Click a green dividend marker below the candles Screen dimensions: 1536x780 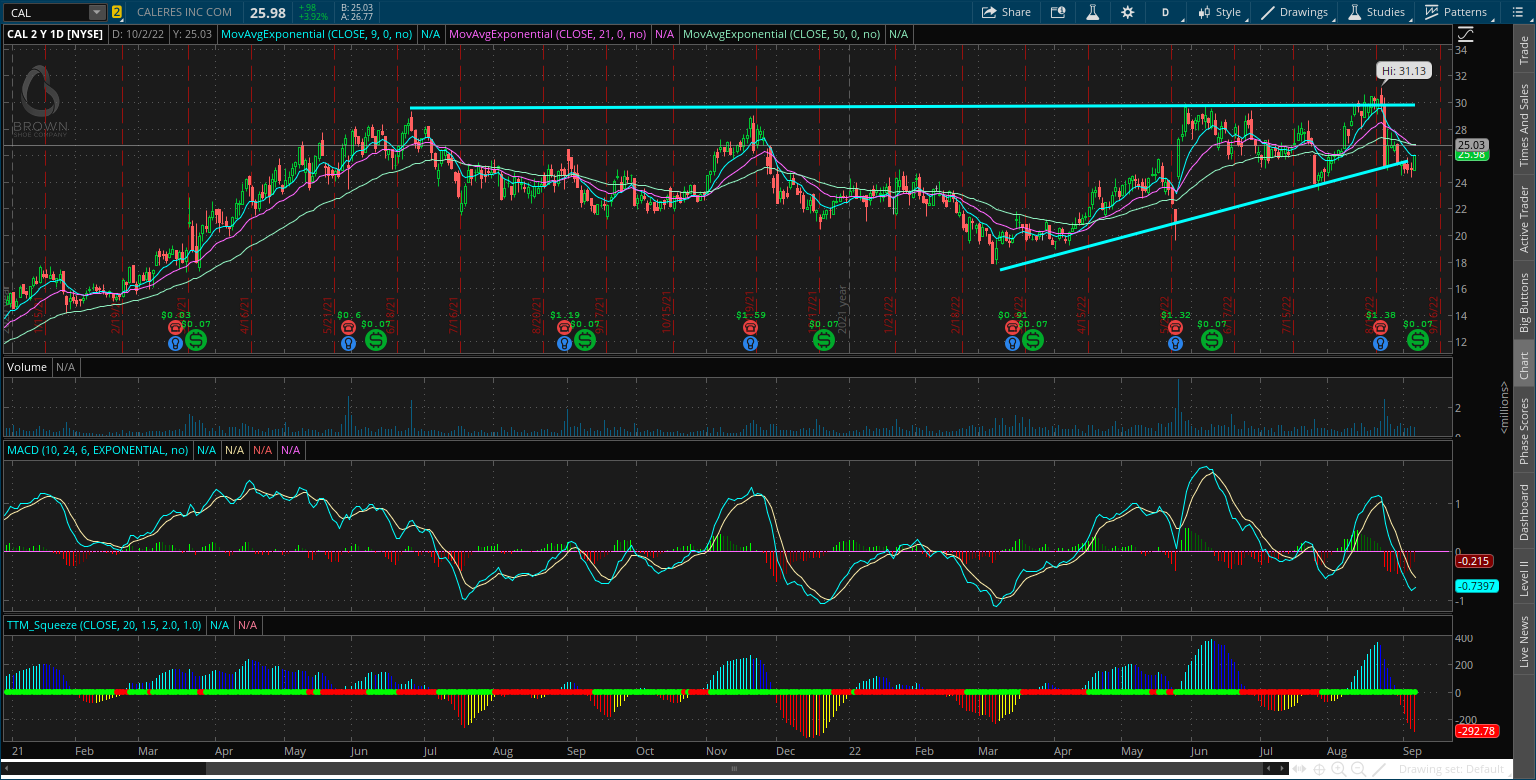pos(195,340)
